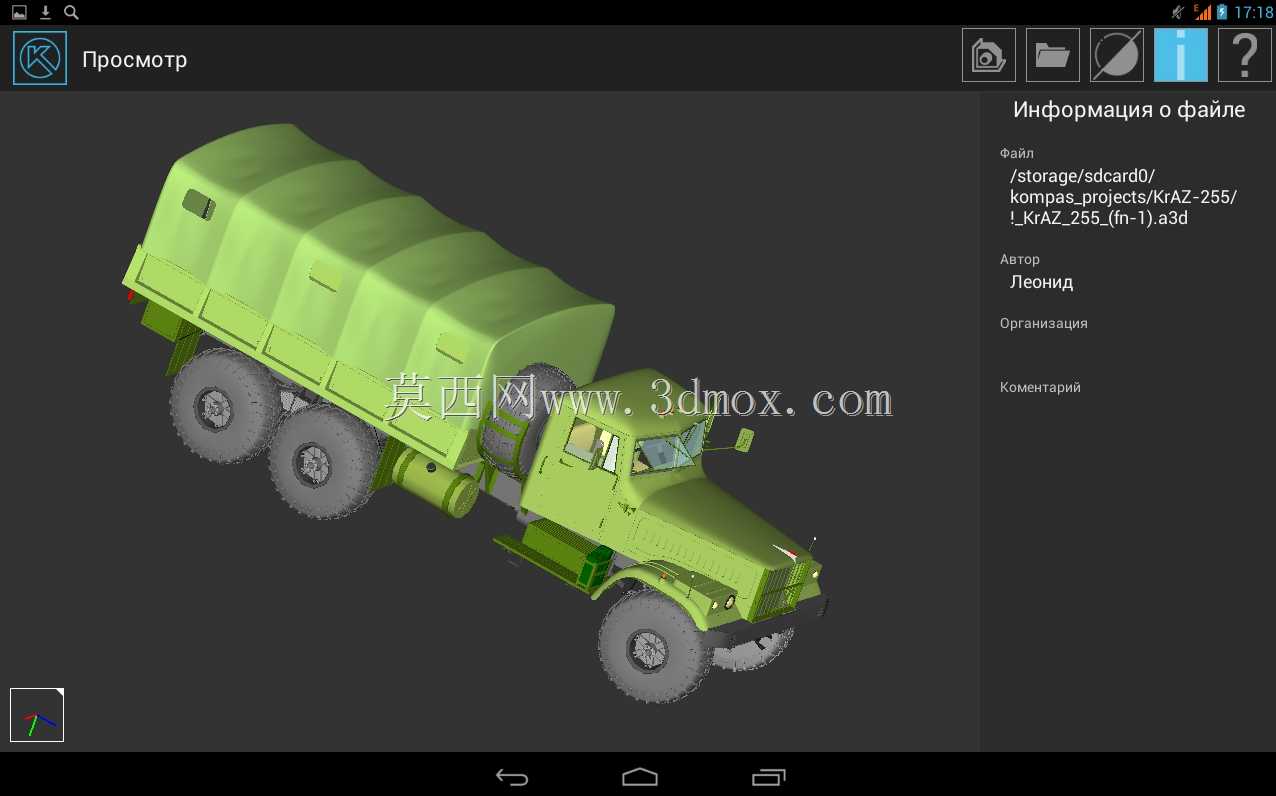Image resolution: width=1276 pixels, height=796 pixels.
Task: Tap the image notification icon in status bar
Action: pos(19,12)
